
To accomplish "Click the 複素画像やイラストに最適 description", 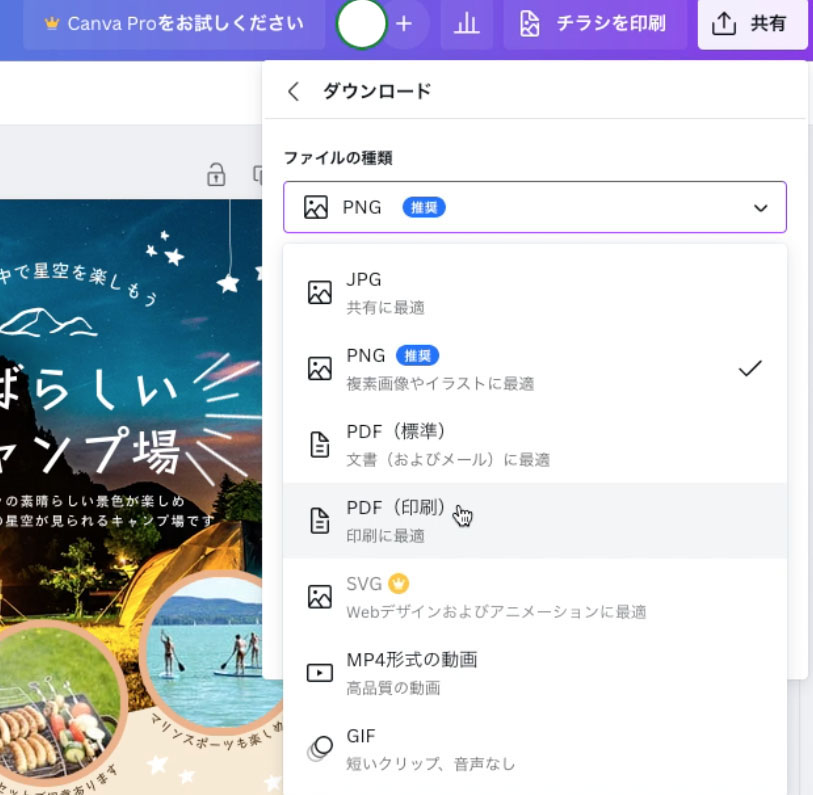I will pos(440,384).
